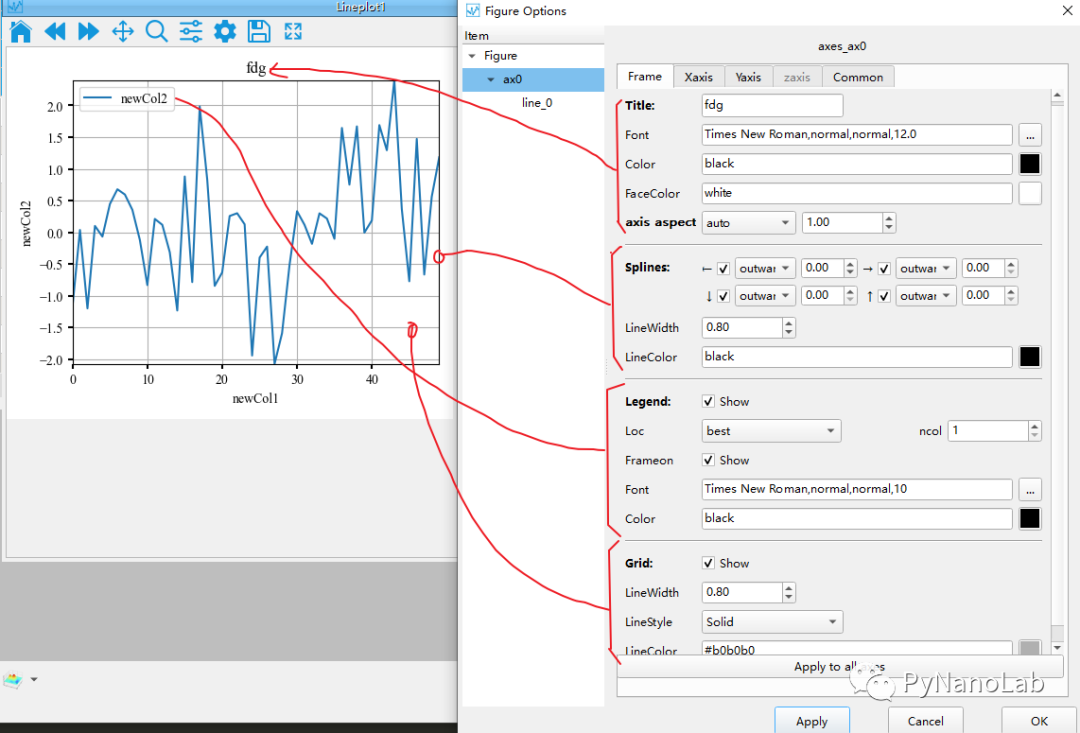Click Grid LineWidth 0.80 spinbox
Viewport: 1080px width, 733px height.
[748, 592]
